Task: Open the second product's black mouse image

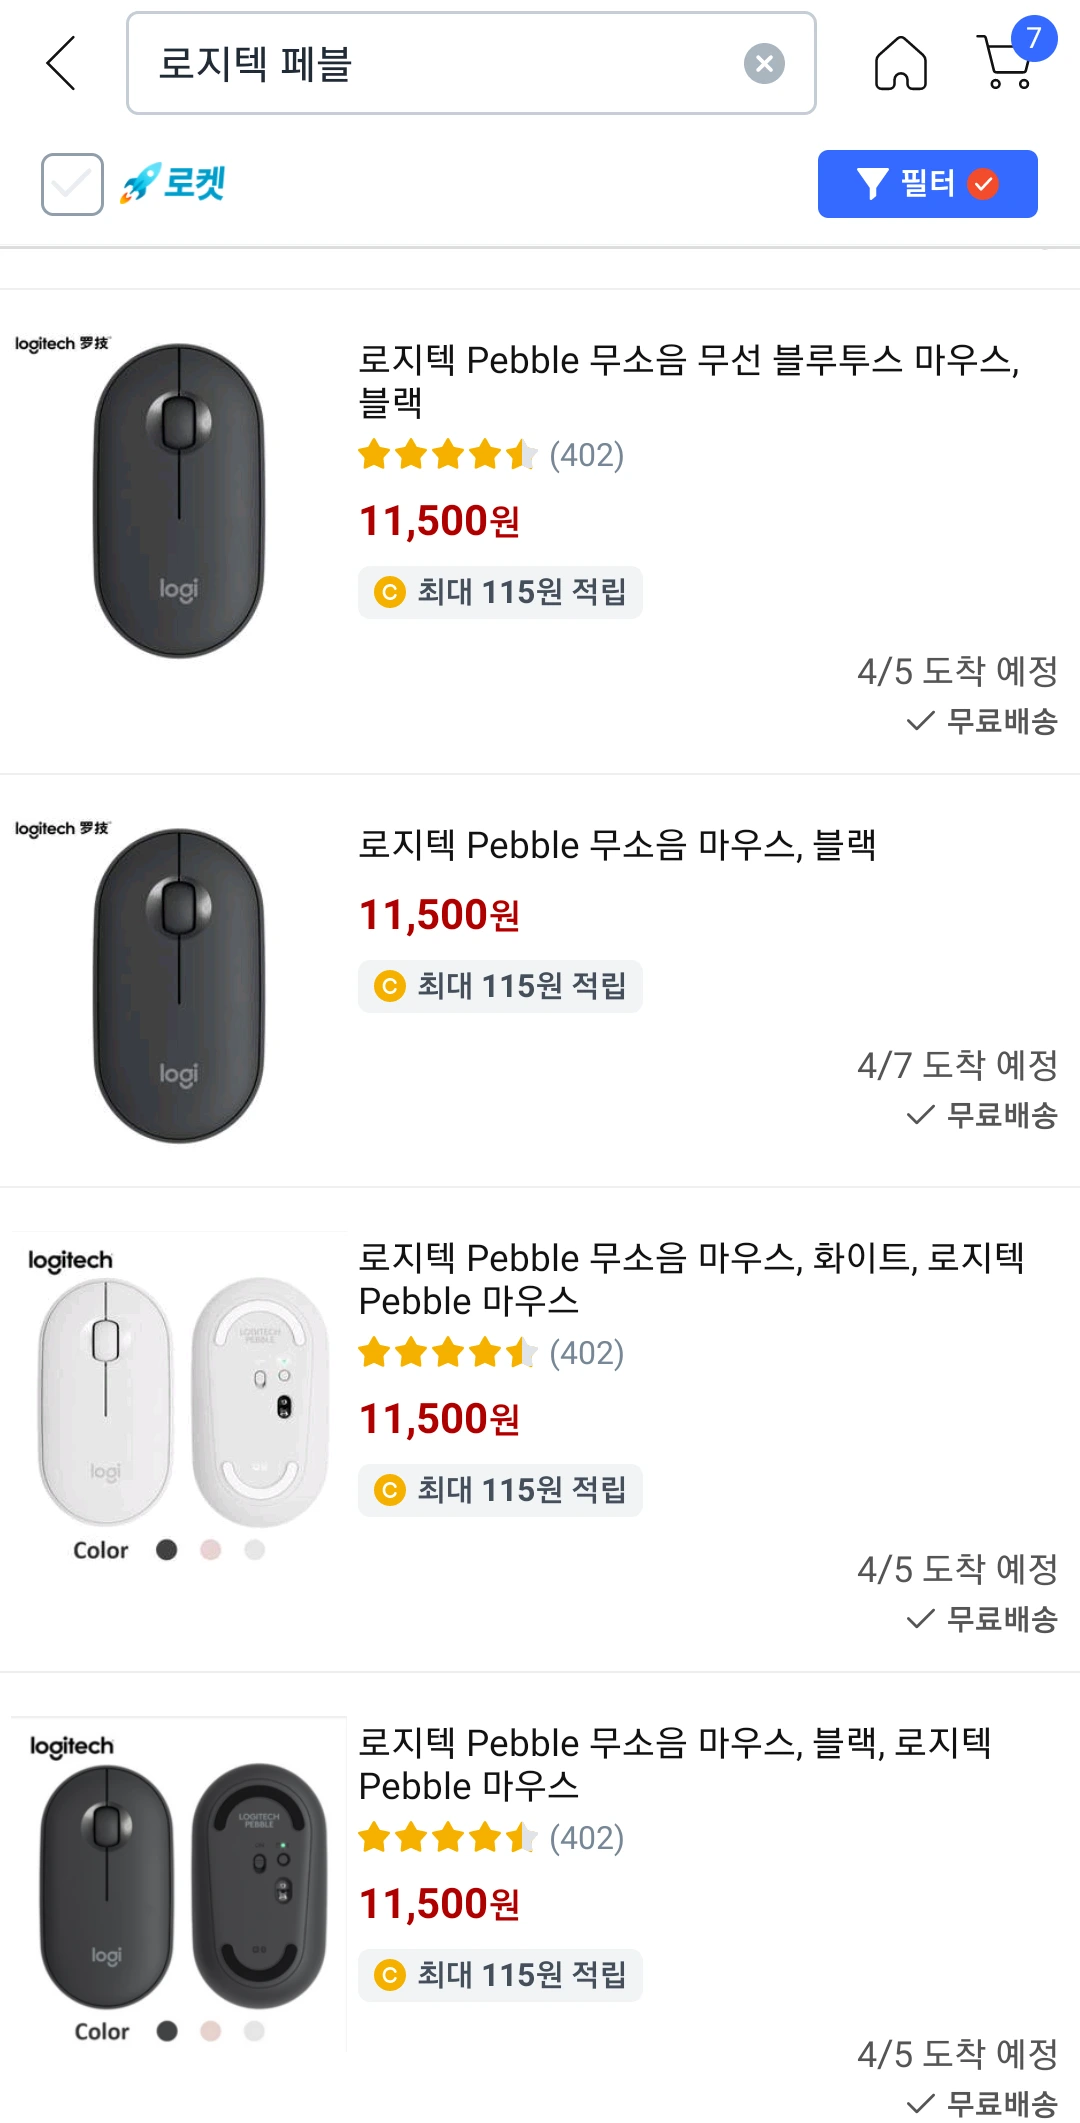Action: pos(178,985)
